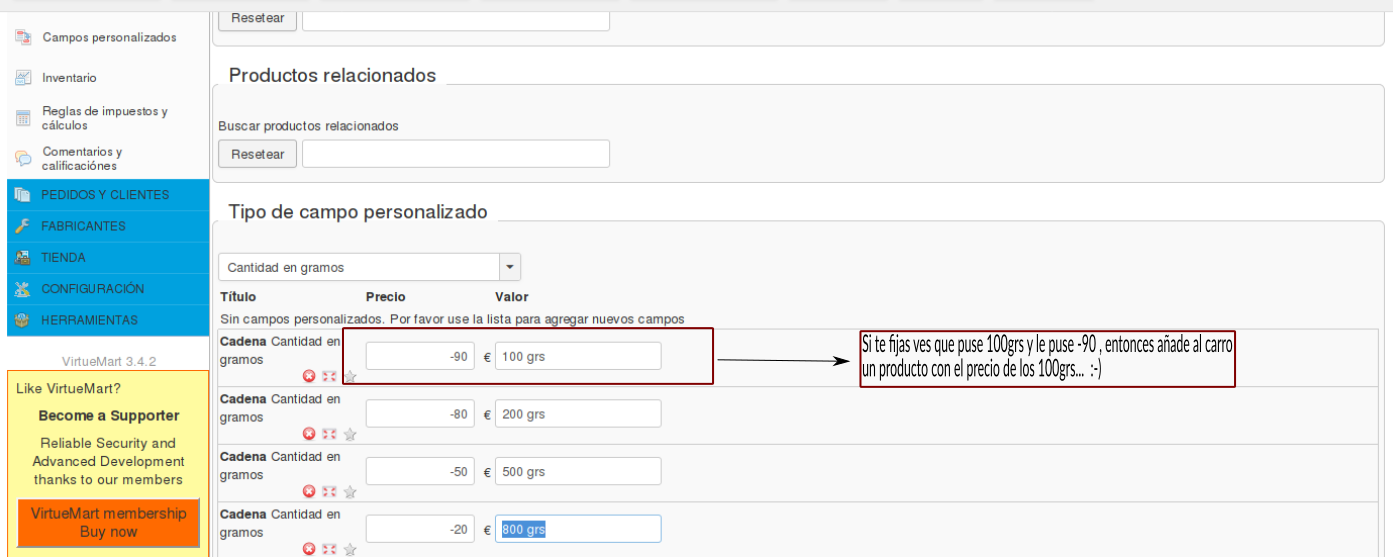This screenshot has width=1393, height=557.
Task: Click the star icon of the 500 grs row
Action: (349, 491)
